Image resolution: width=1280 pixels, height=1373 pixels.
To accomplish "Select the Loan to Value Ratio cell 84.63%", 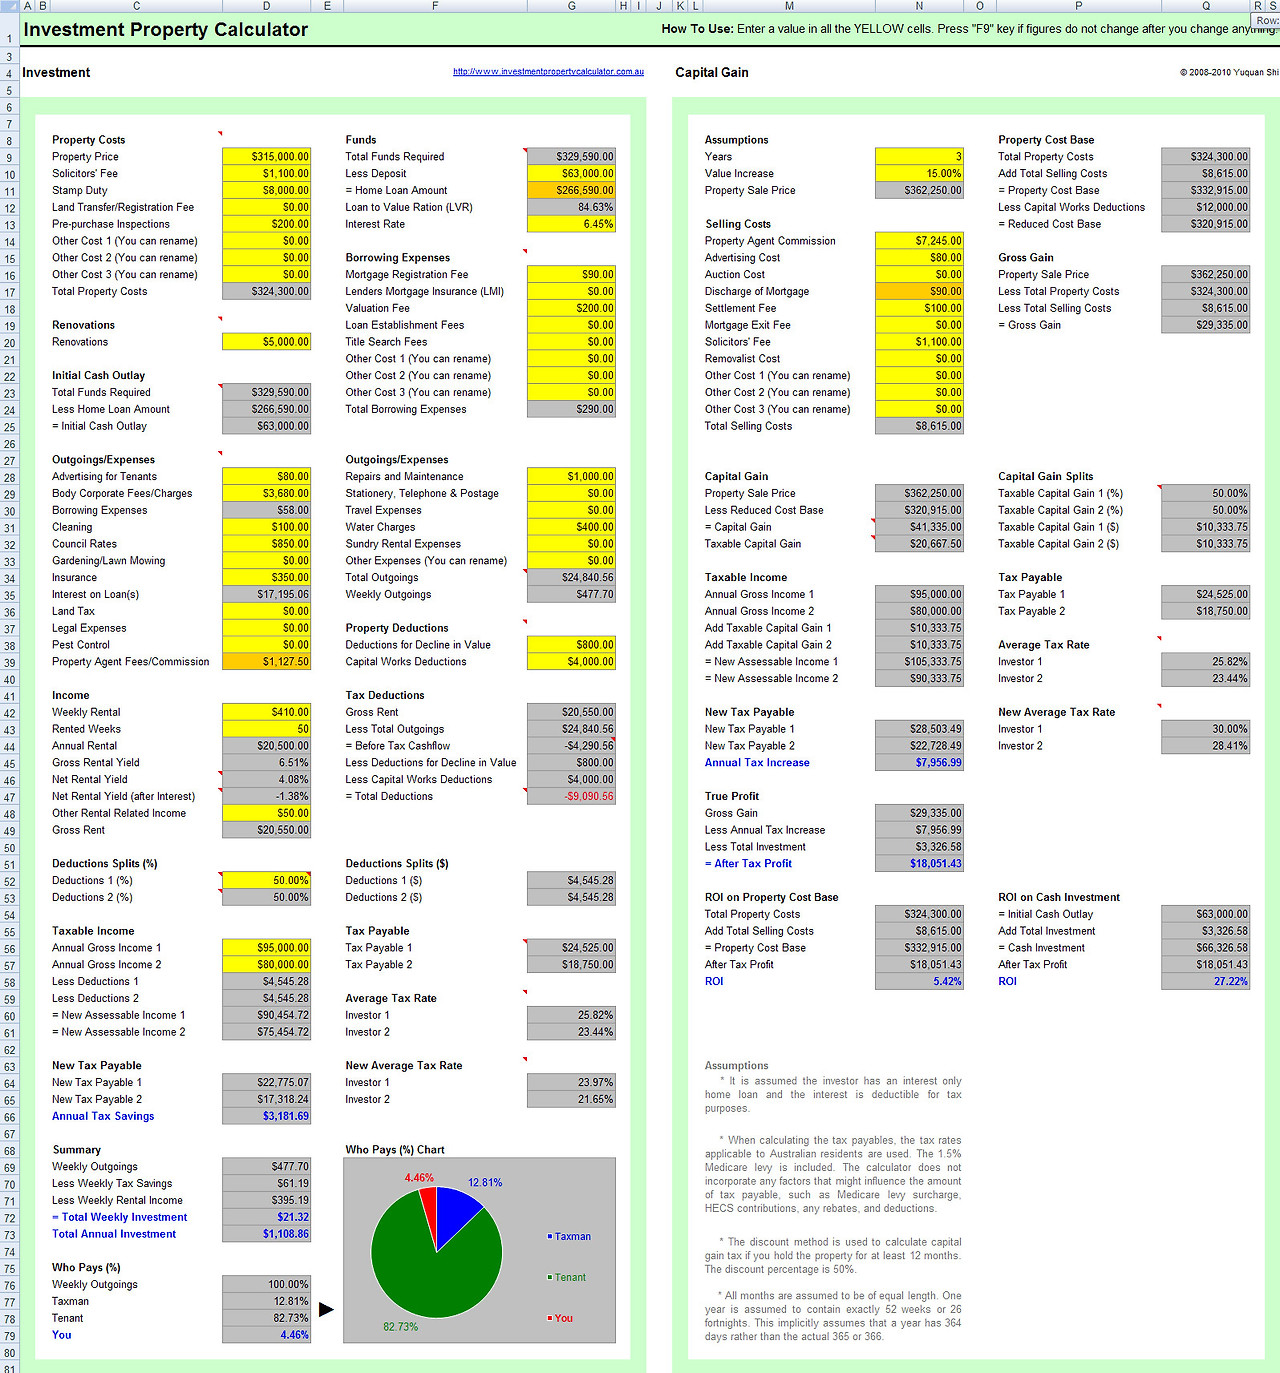I will click(x=571, y=207).
